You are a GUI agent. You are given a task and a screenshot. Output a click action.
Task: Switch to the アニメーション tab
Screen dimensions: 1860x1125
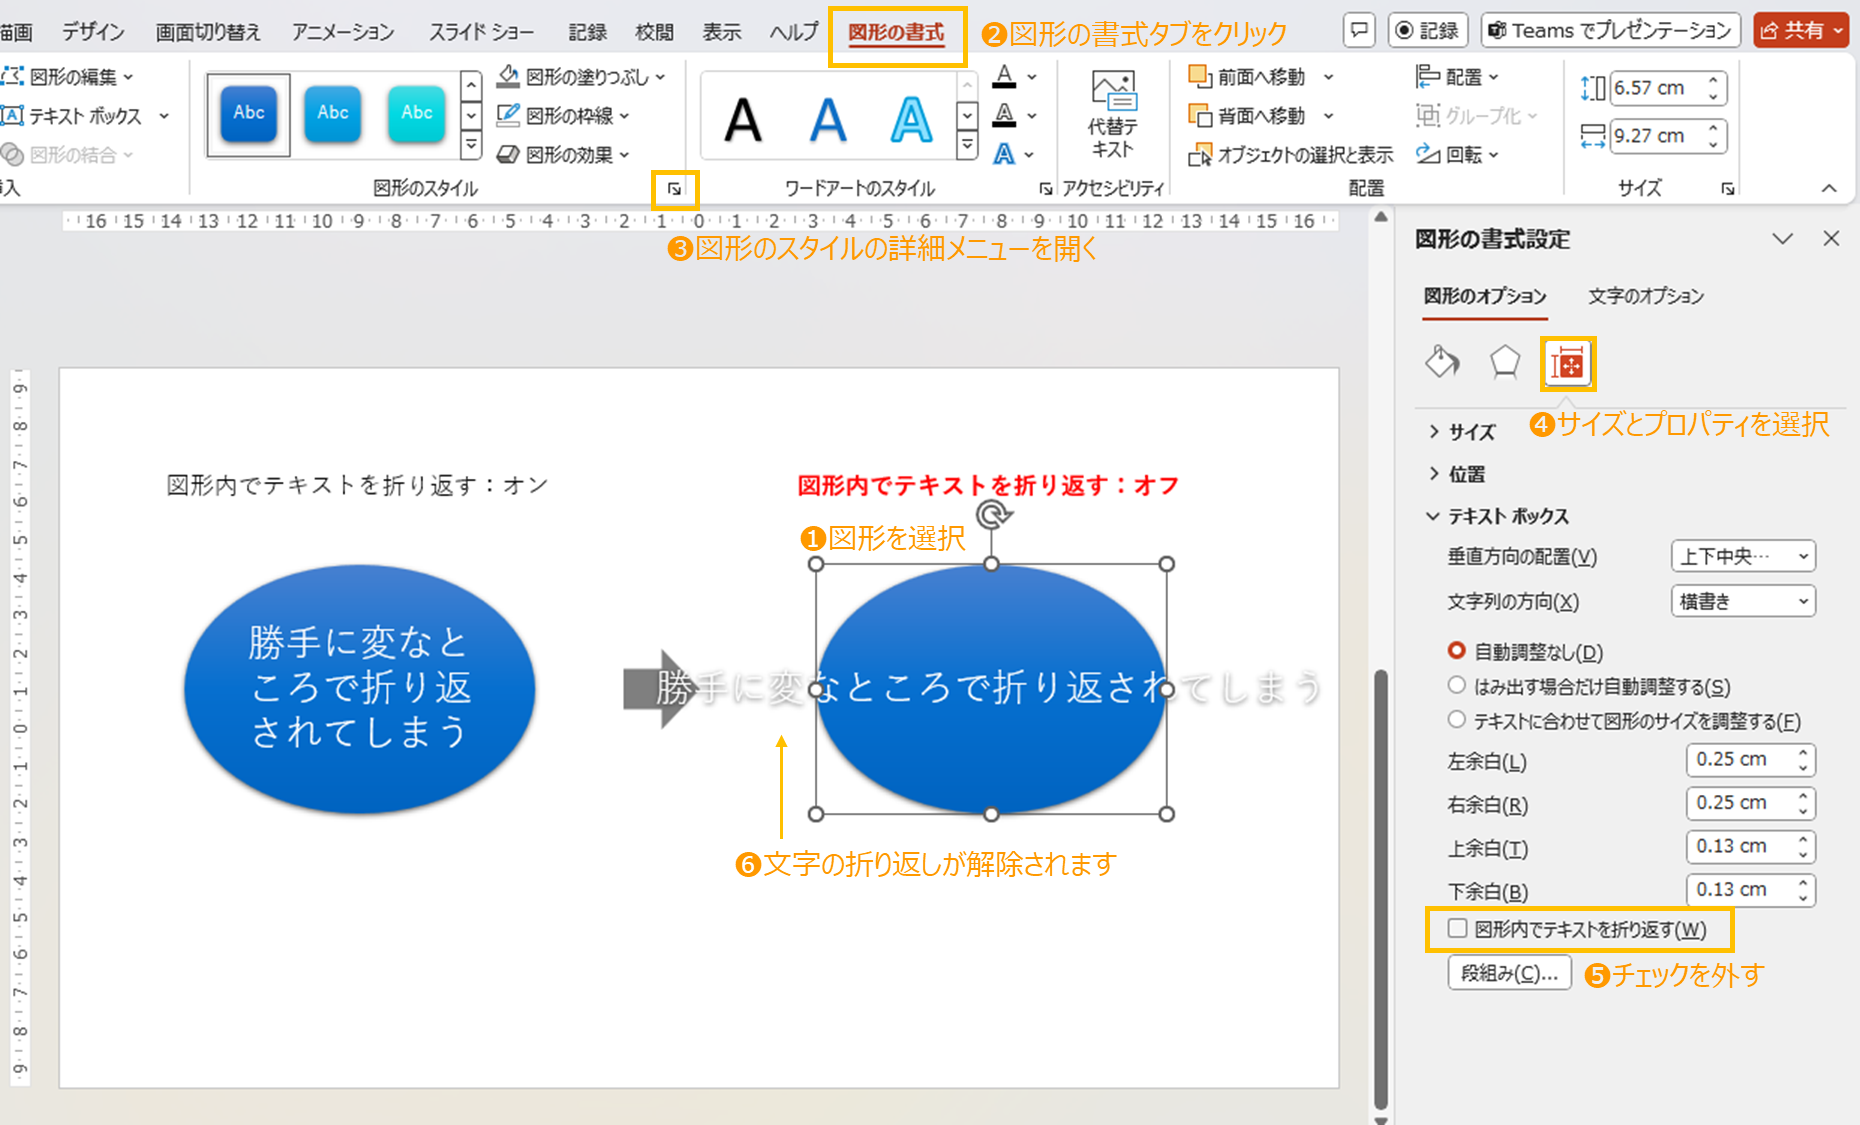[x=343, y=32]
